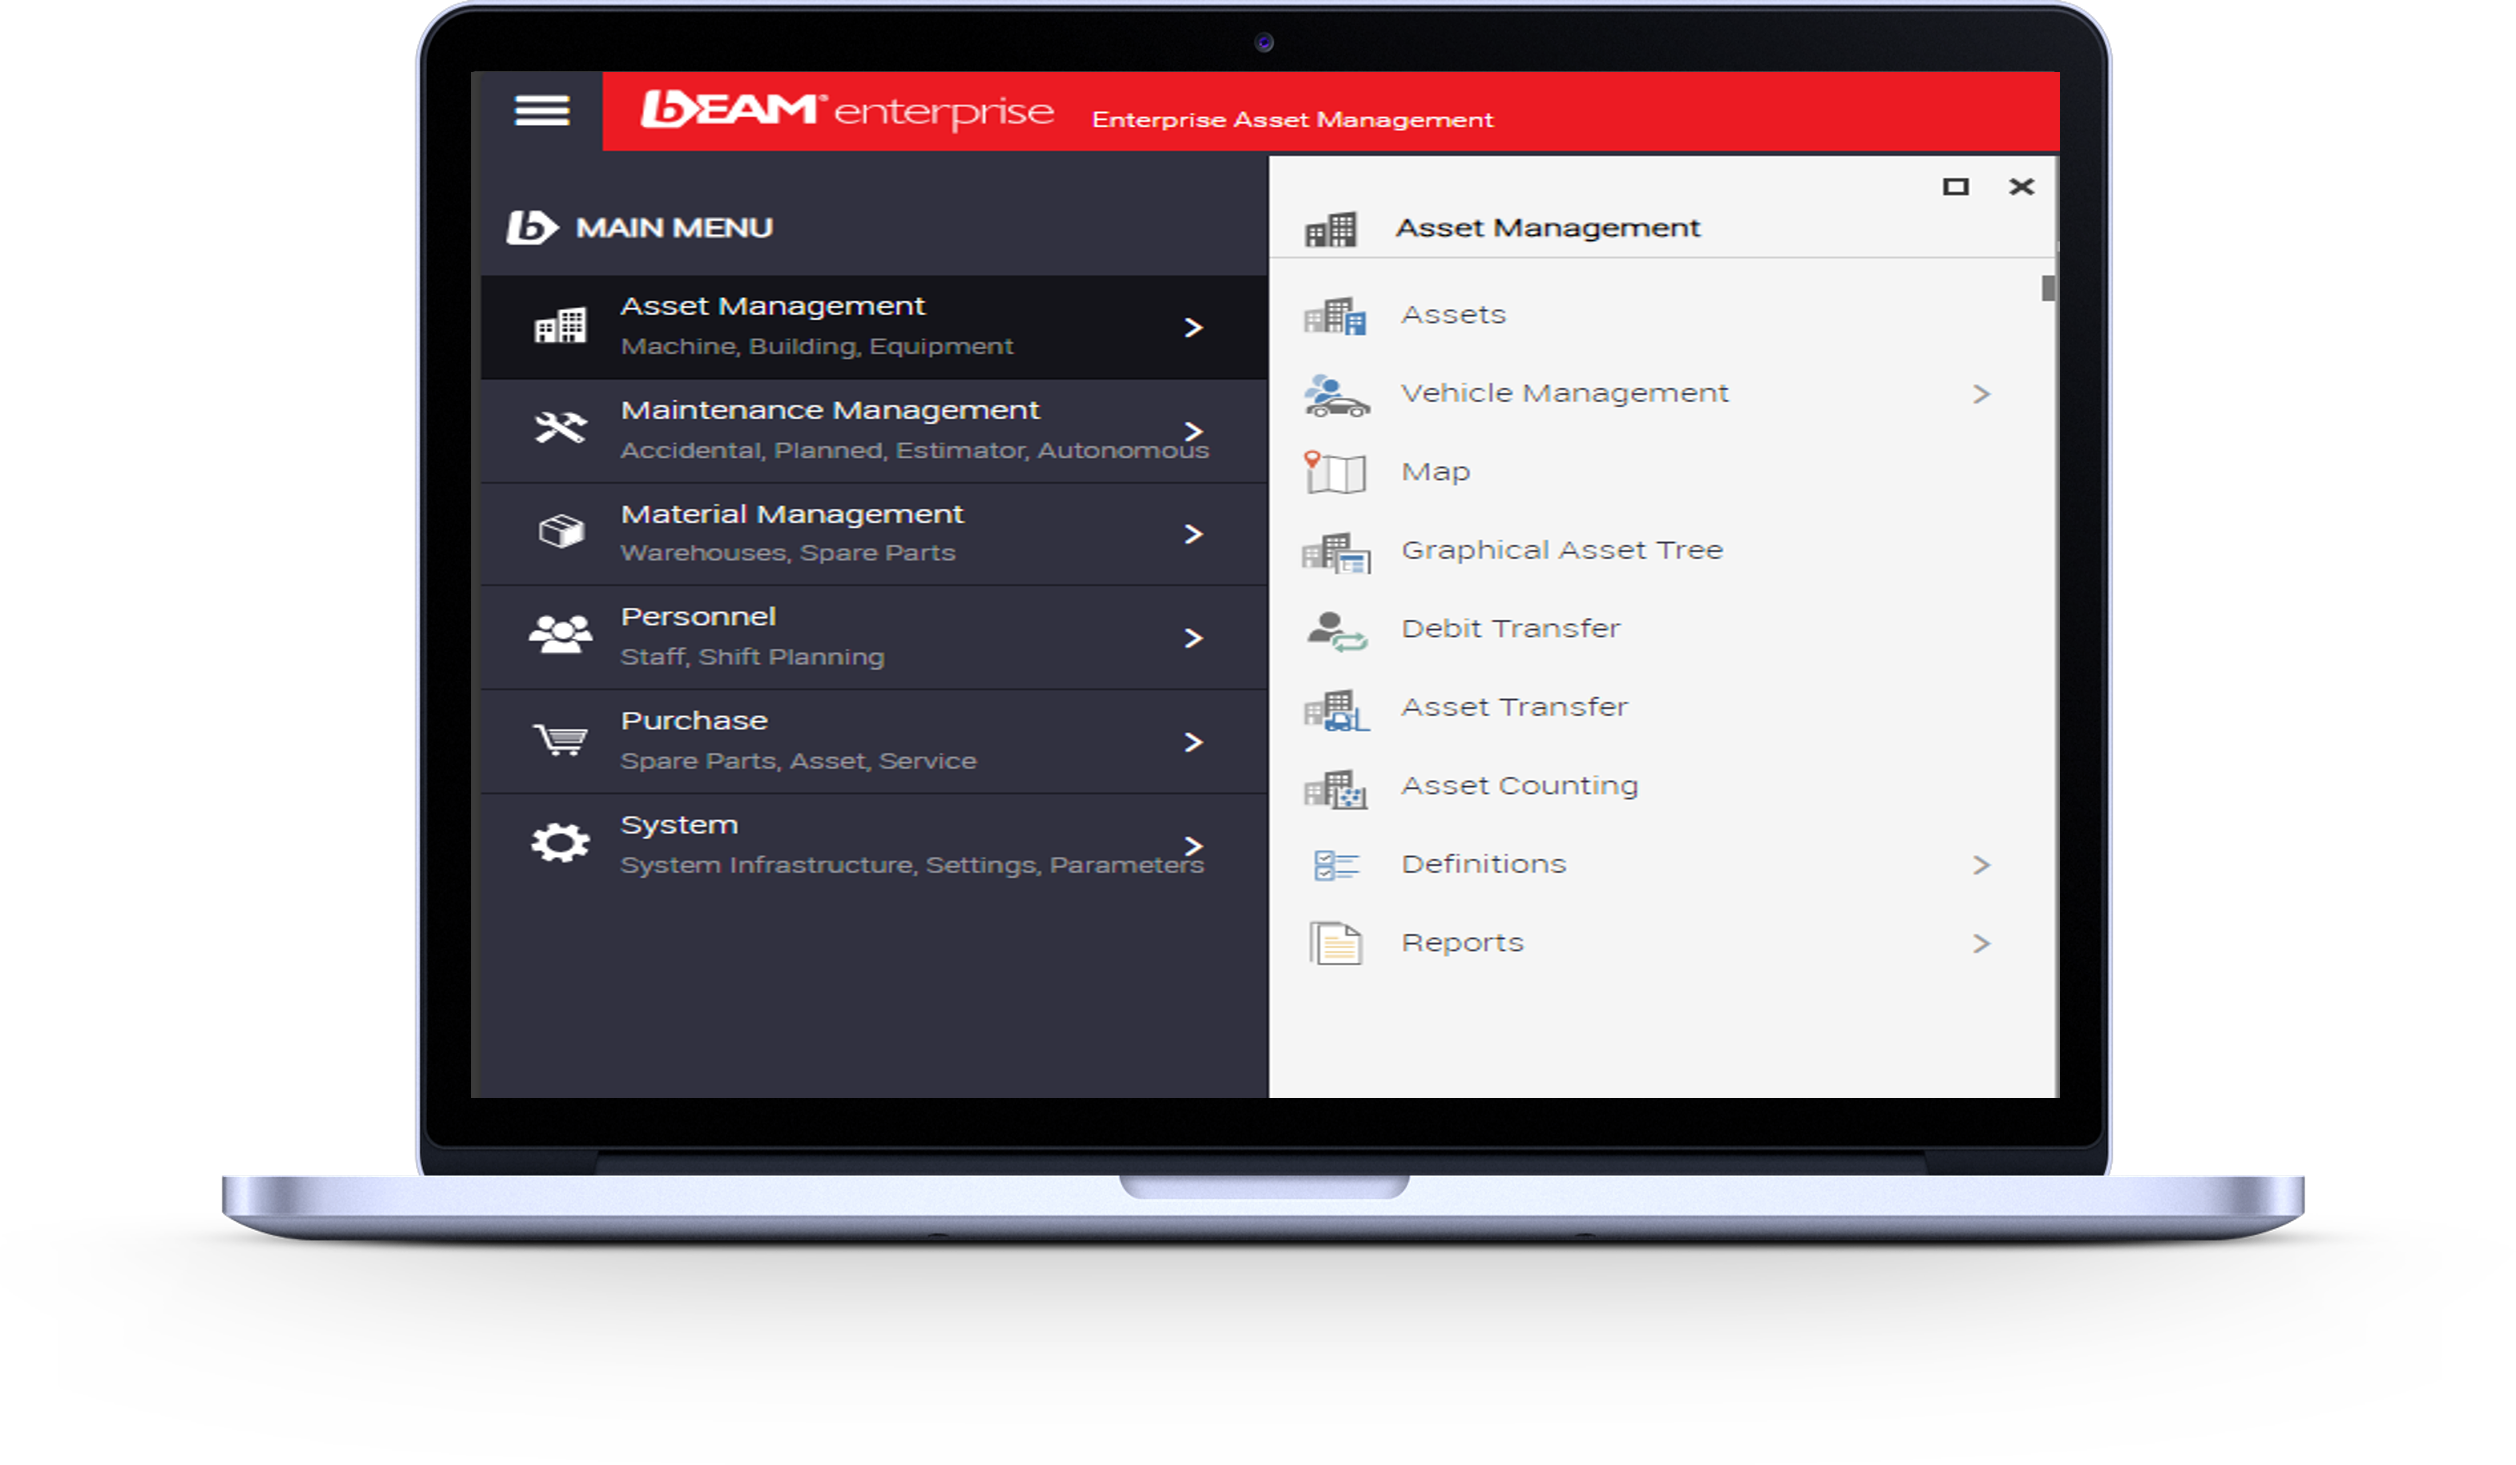Click the Asset Transfer forklift icon
Screen dimensions: 2516x1465
pyautogui.click(x=1336, y=710)
